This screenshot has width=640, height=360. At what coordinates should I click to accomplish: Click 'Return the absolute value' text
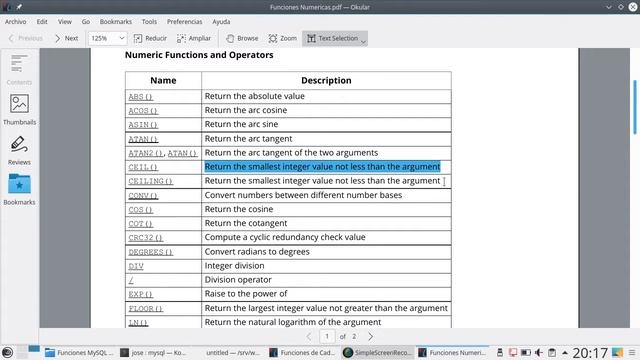[255, 96]
